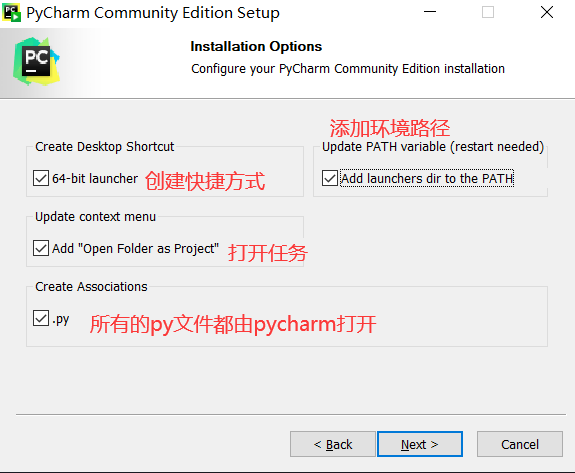Disable the .py file association checkbox

41,318
